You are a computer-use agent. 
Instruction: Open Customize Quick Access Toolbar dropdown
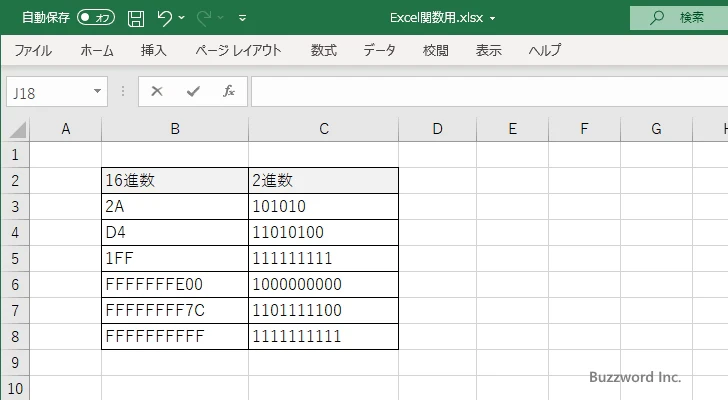click(242, 18)
